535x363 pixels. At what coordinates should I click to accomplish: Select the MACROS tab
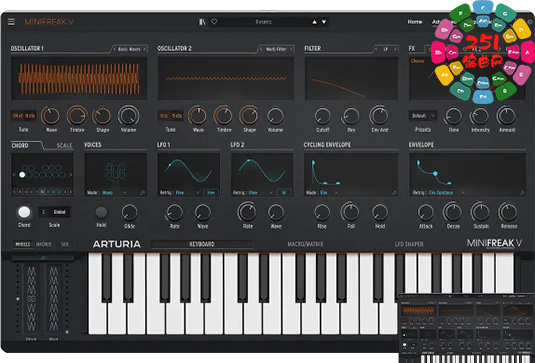(44, 244)
